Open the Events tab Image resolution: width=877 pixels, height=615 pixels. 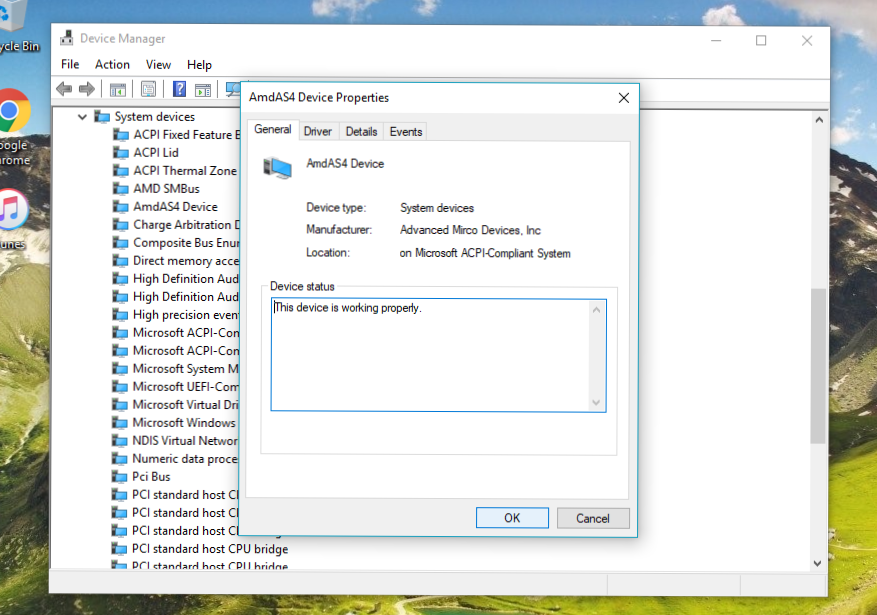click(x=405, y=131)
